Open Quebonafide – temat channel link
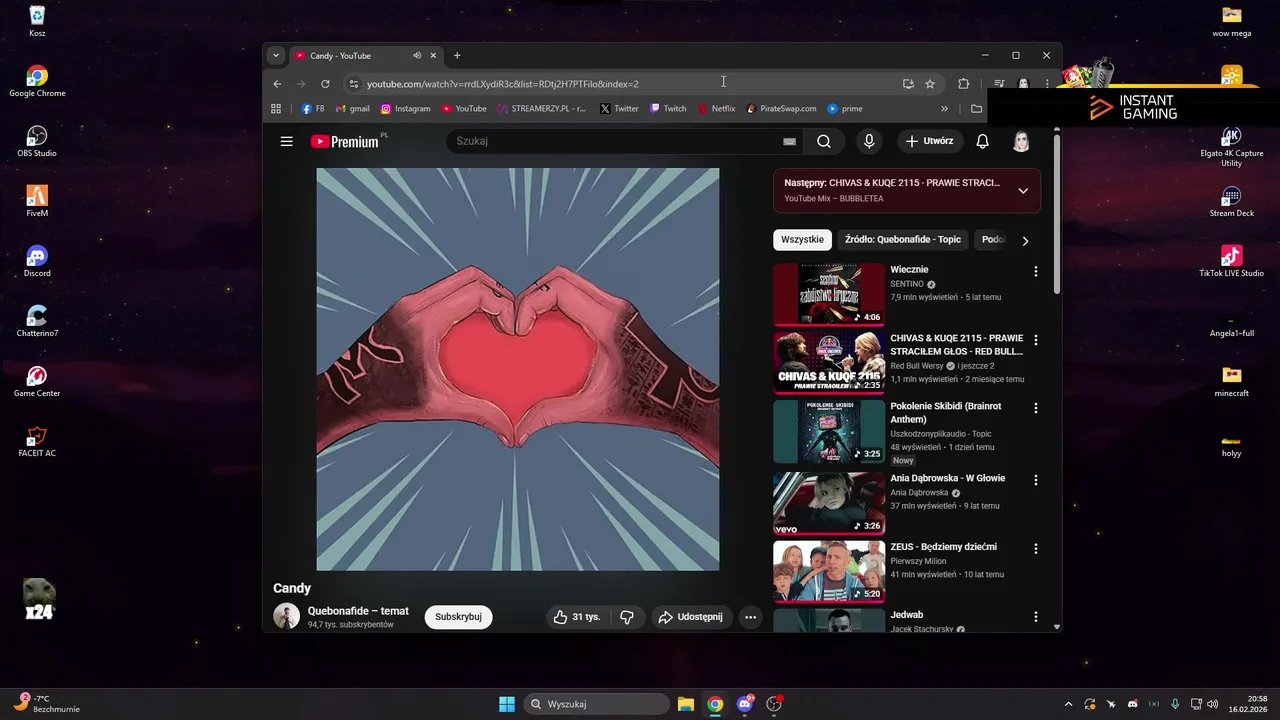Viewport: 1280px width, 720px height. [358, 611]
